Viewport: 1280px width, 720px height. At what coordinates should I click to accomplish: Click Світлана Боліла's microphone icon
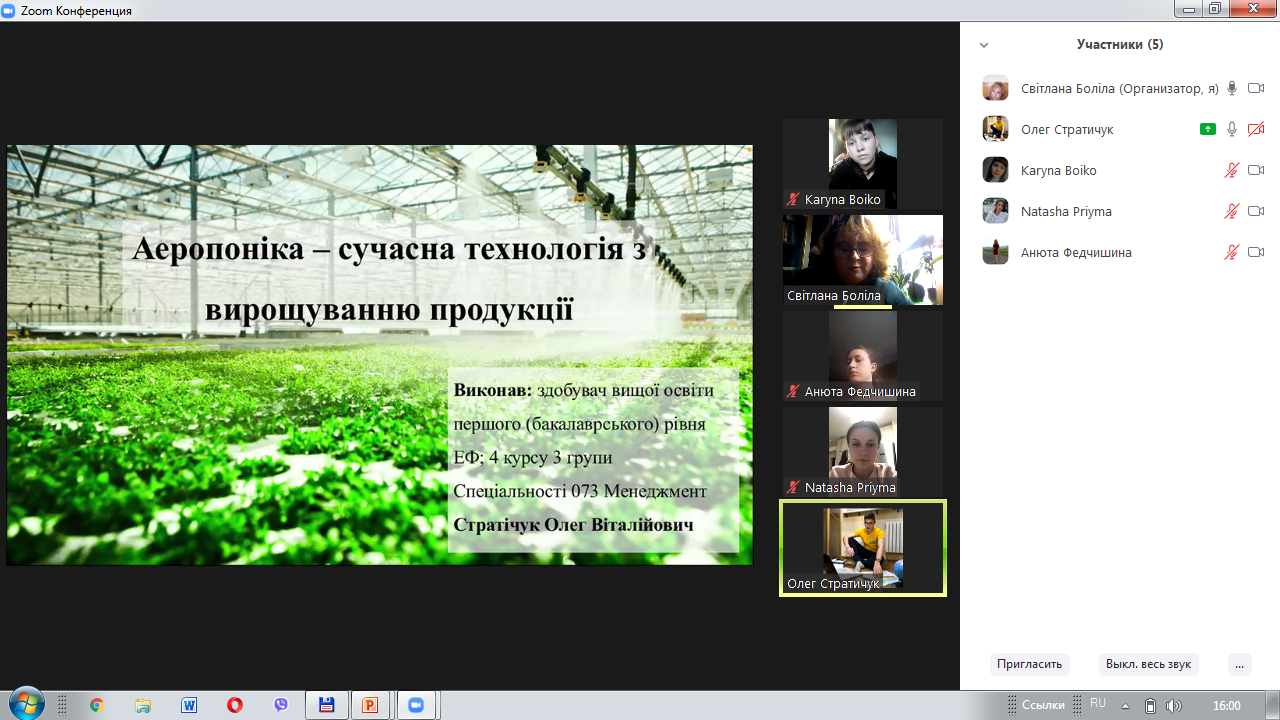[x=1232, y=88]
